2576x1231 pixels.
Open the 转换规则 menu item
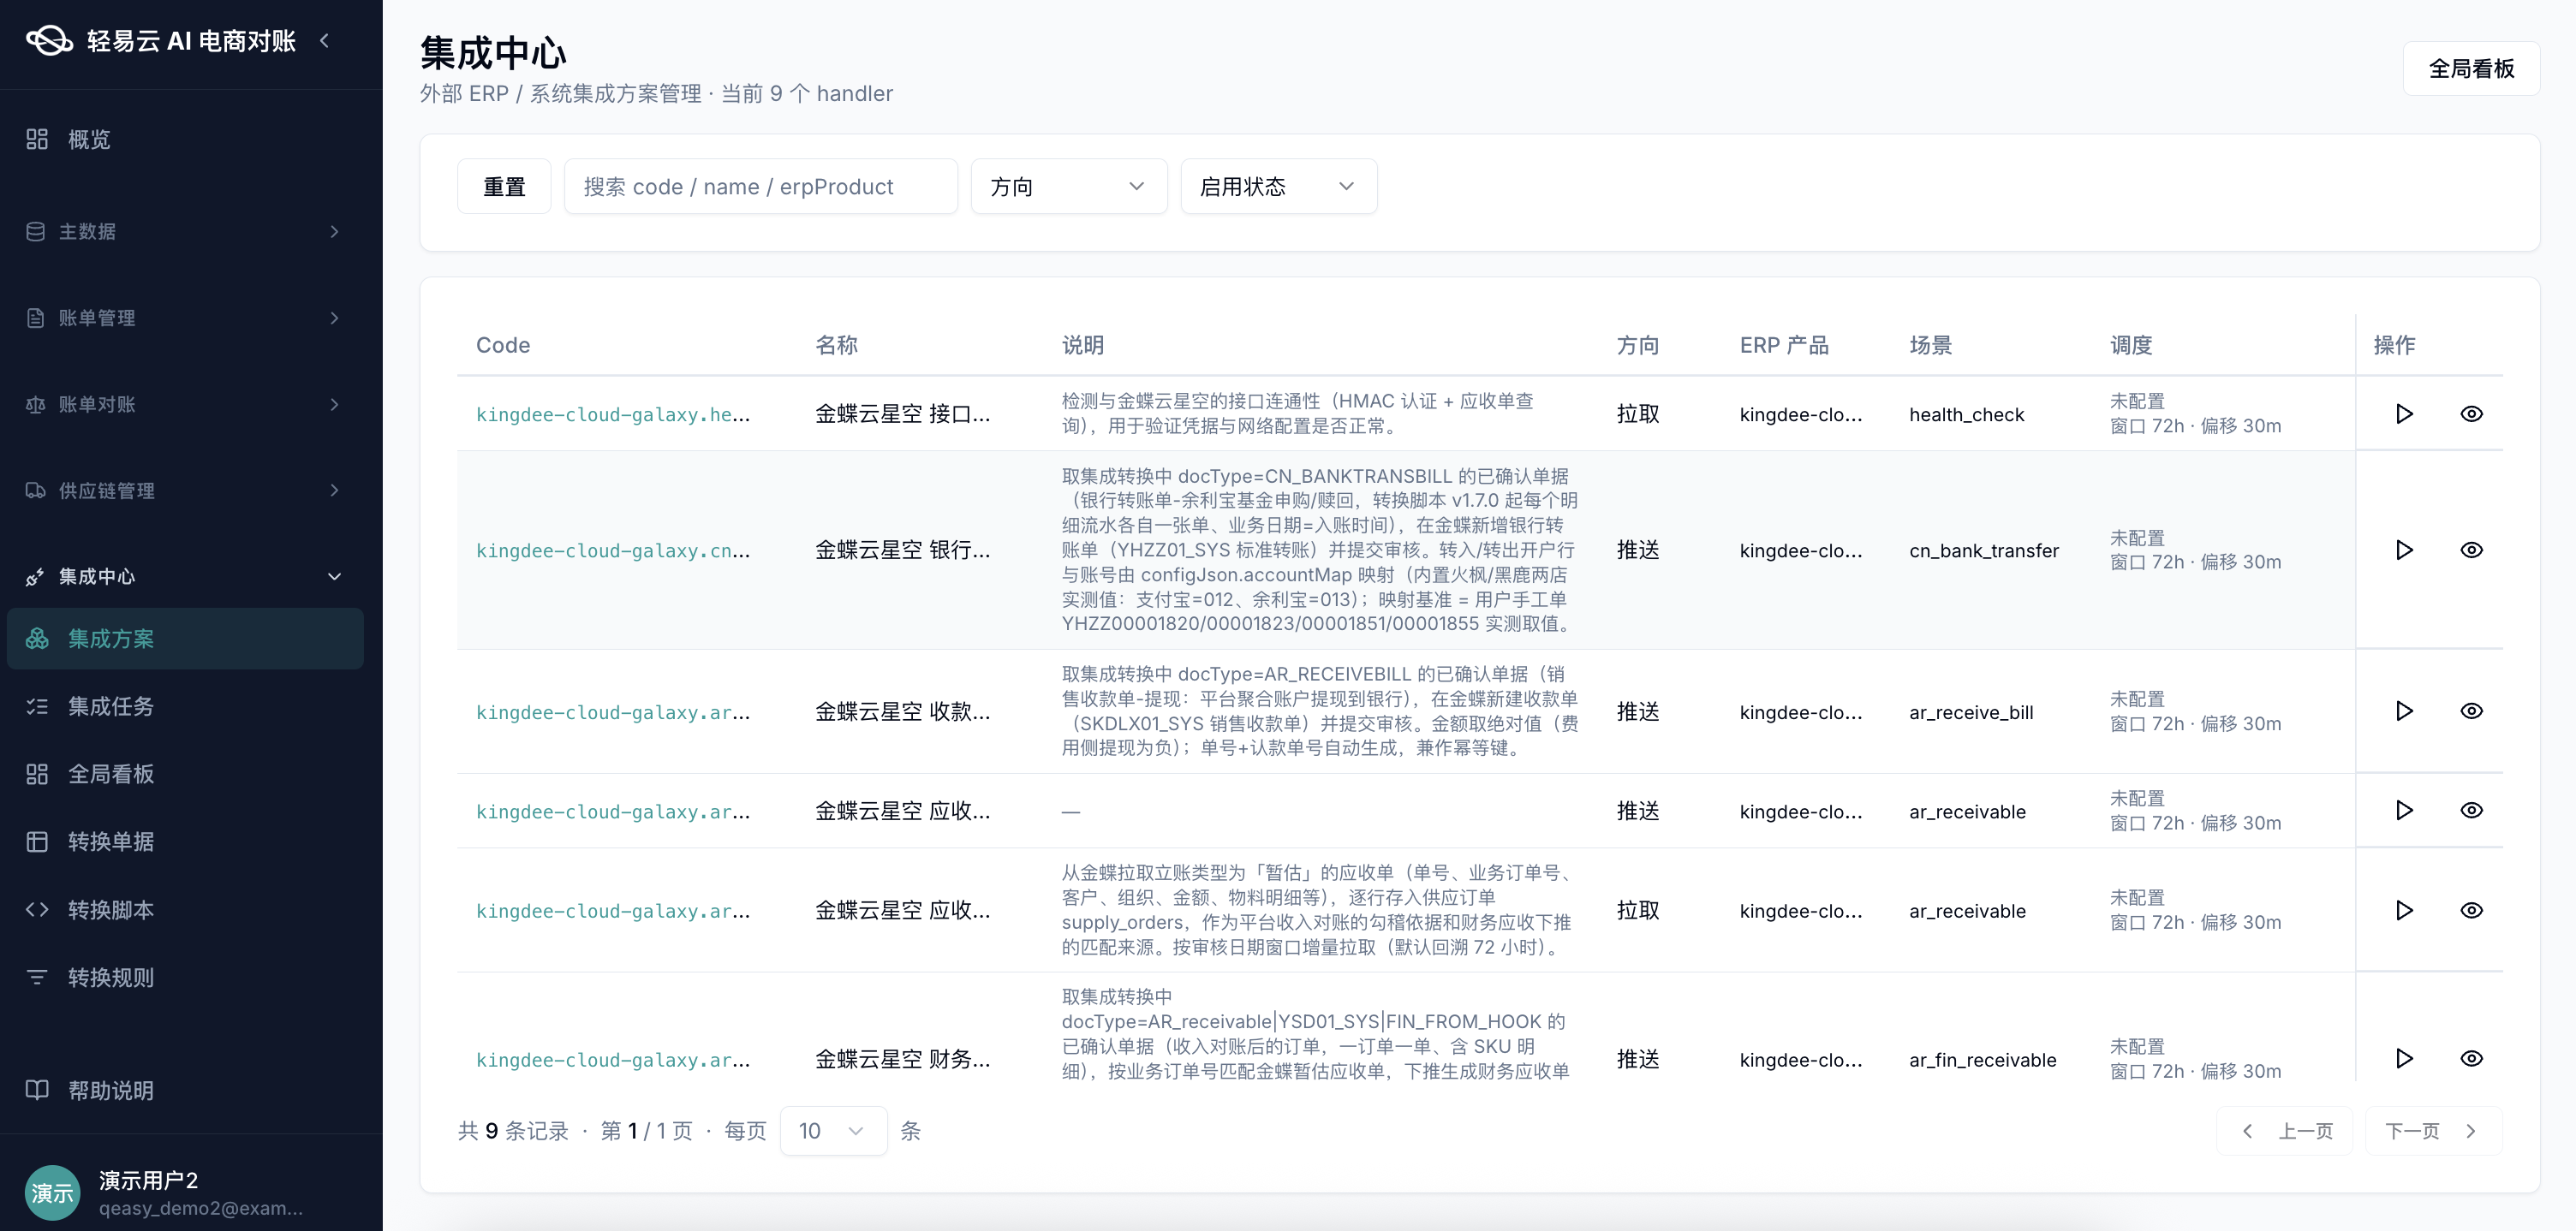point(185,977)
